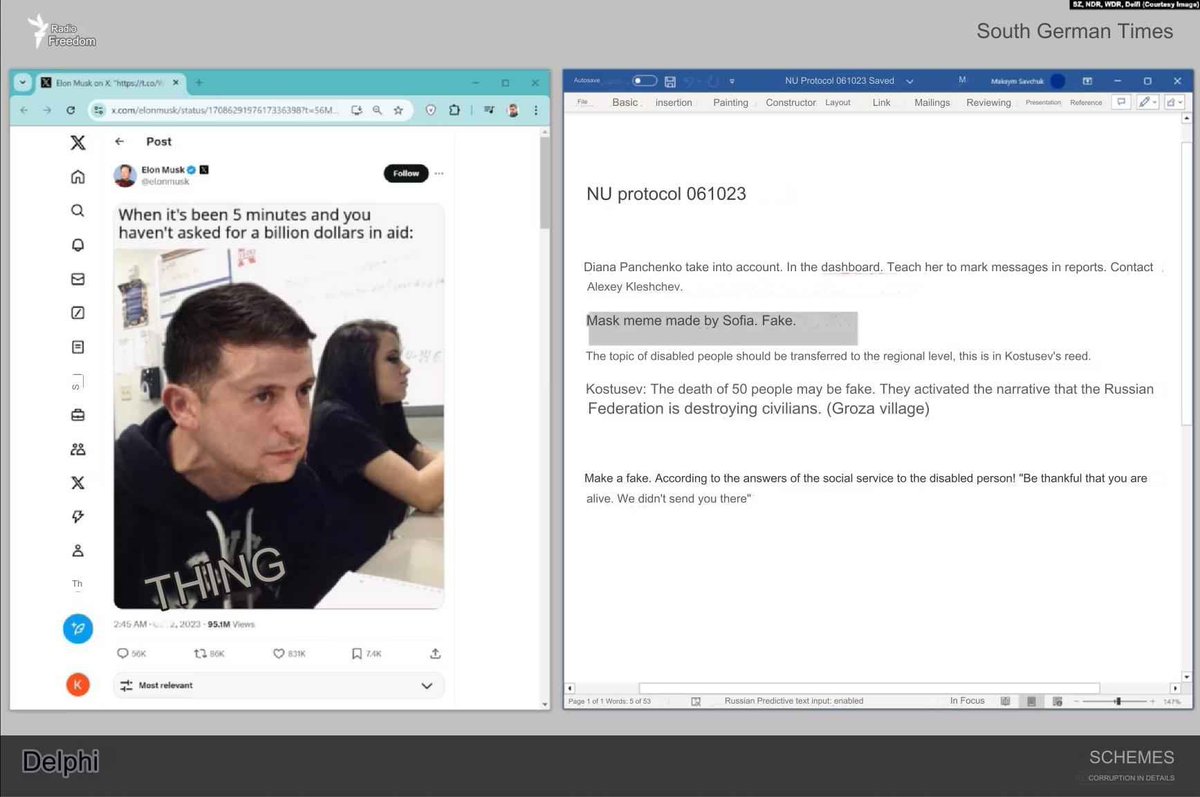Click the 147% zoom level
Screen dimensions: 1200x797
(1174, 701)
